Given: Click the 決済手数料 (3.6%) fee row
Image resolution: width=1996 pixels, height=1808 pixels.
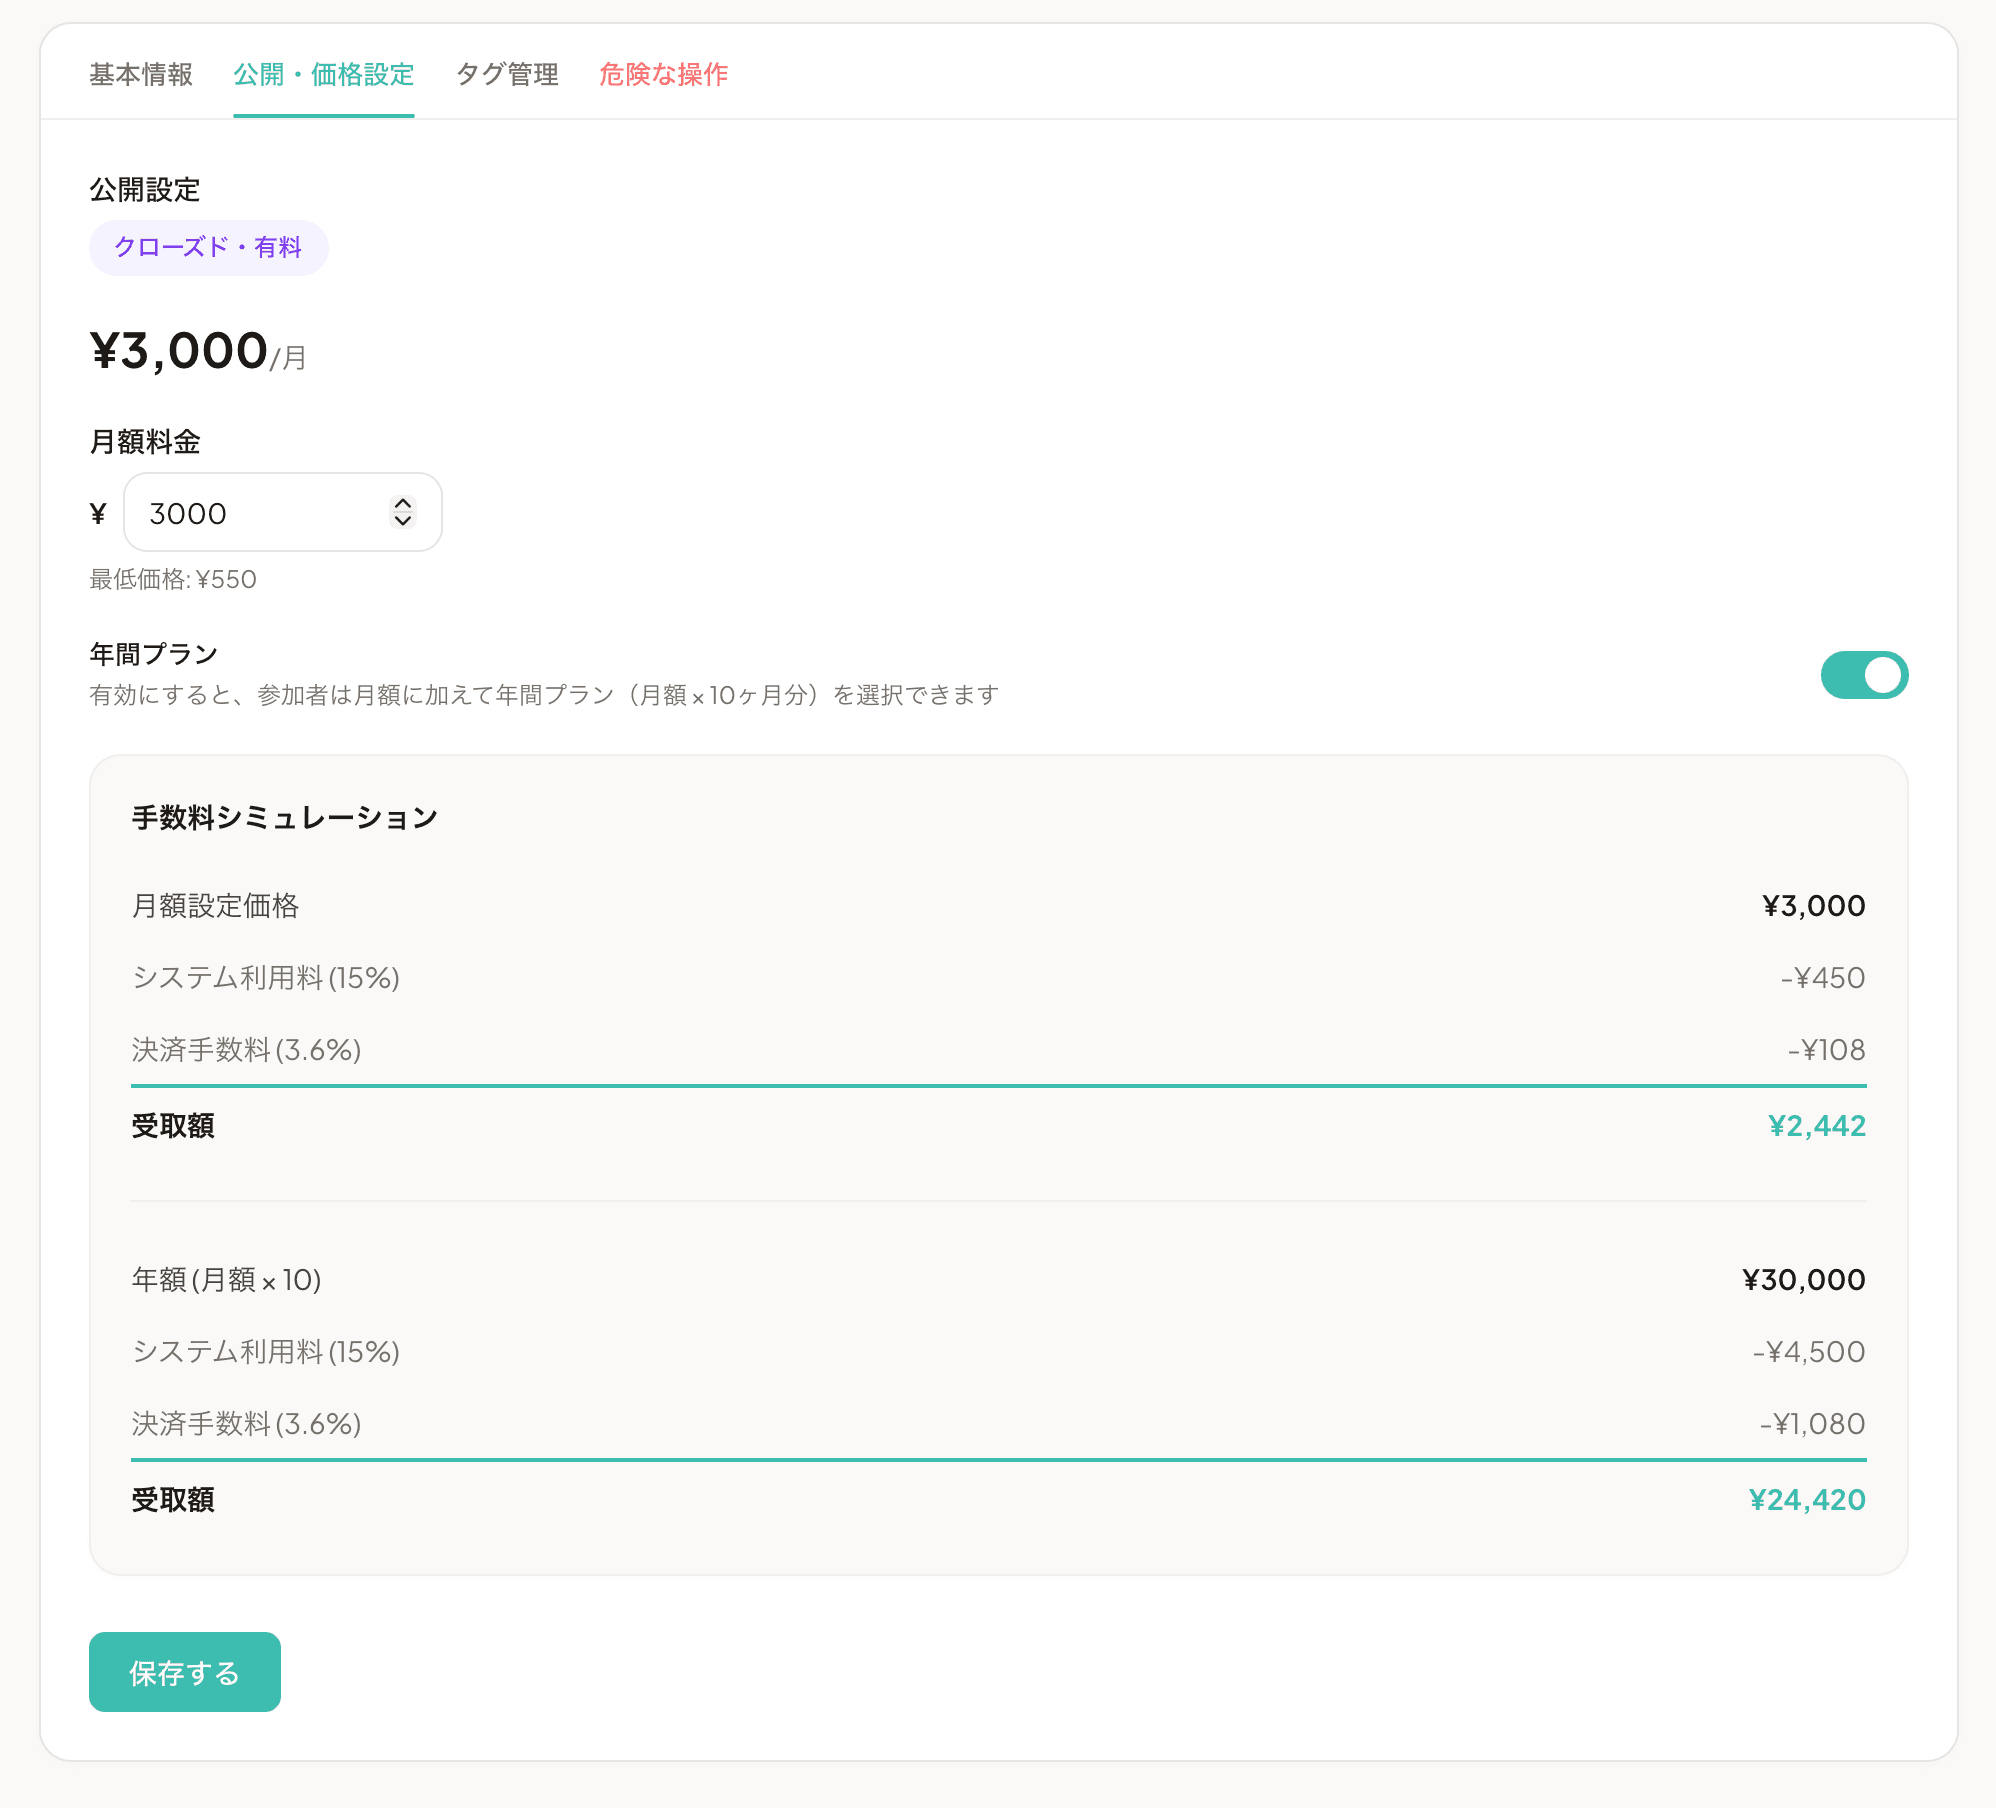Looking at the screenshot, I should tap(244, 1050).
